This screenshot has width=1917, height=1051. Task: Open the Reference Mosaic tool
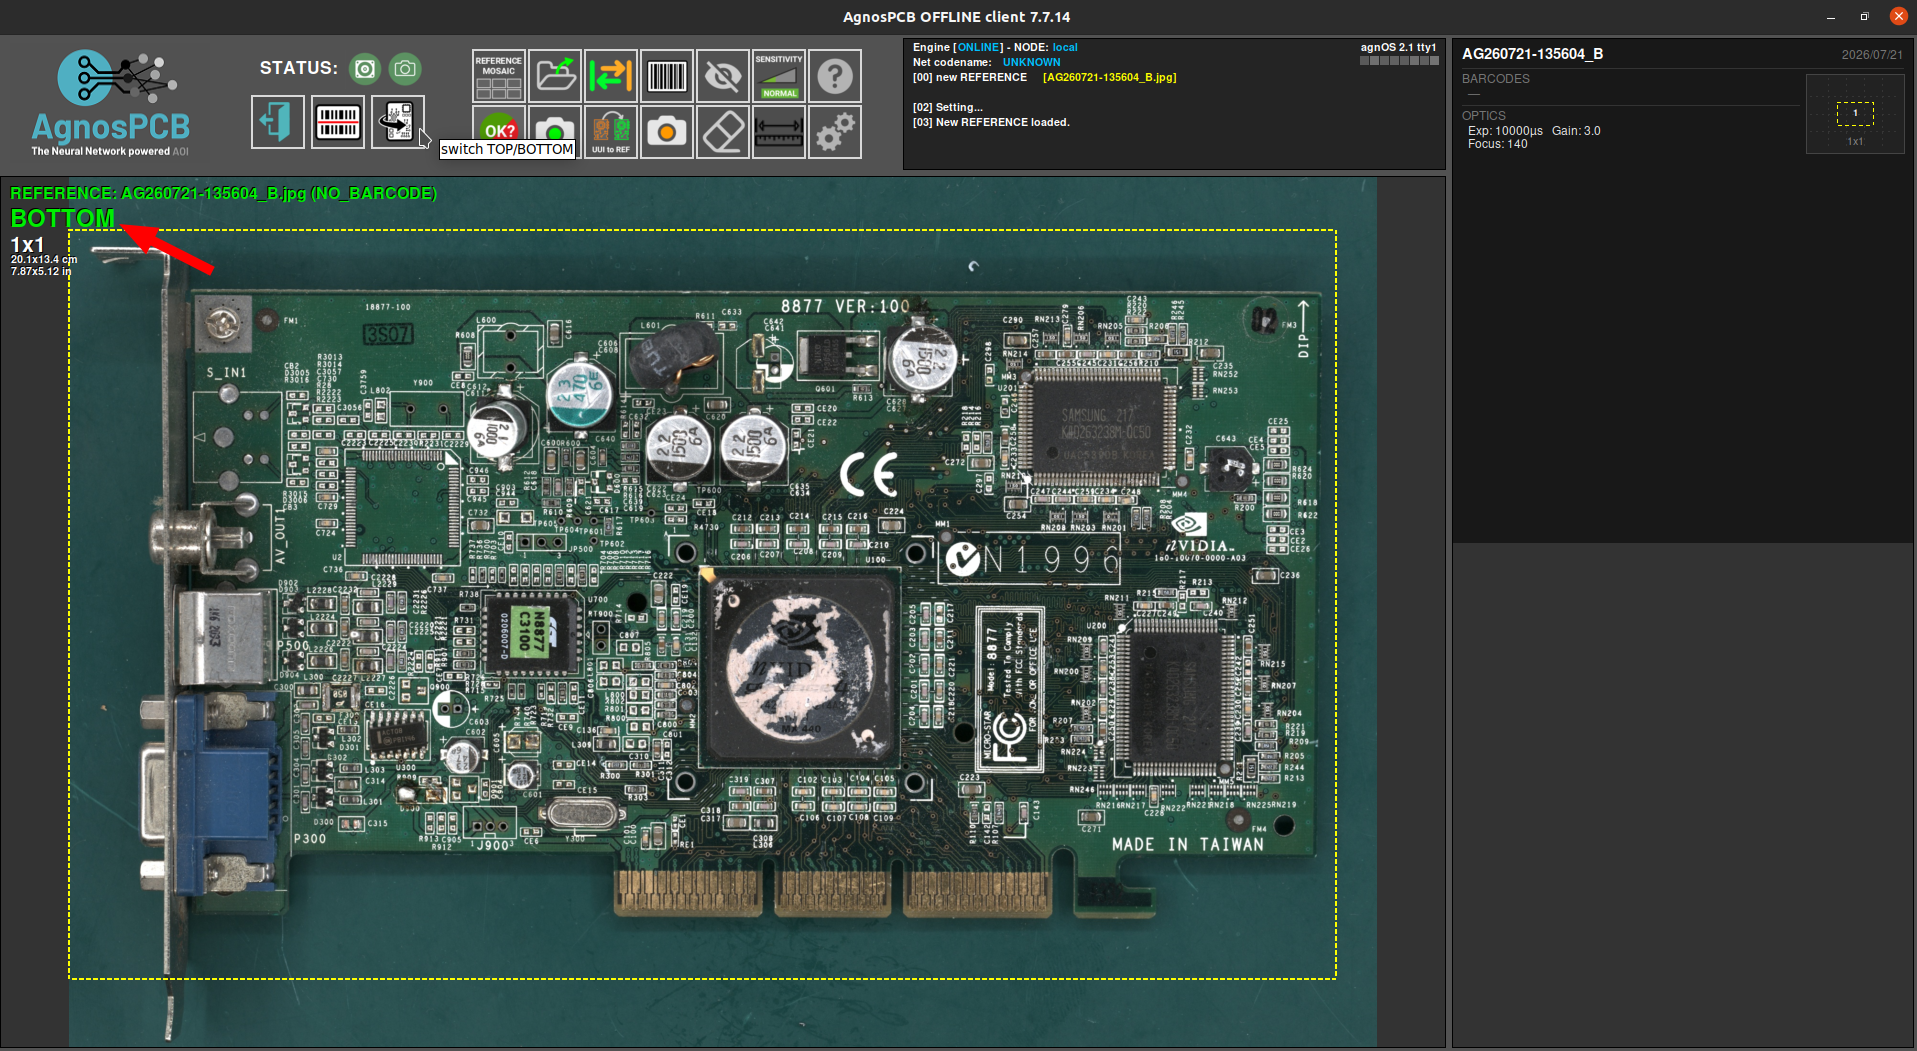point(498,76)
